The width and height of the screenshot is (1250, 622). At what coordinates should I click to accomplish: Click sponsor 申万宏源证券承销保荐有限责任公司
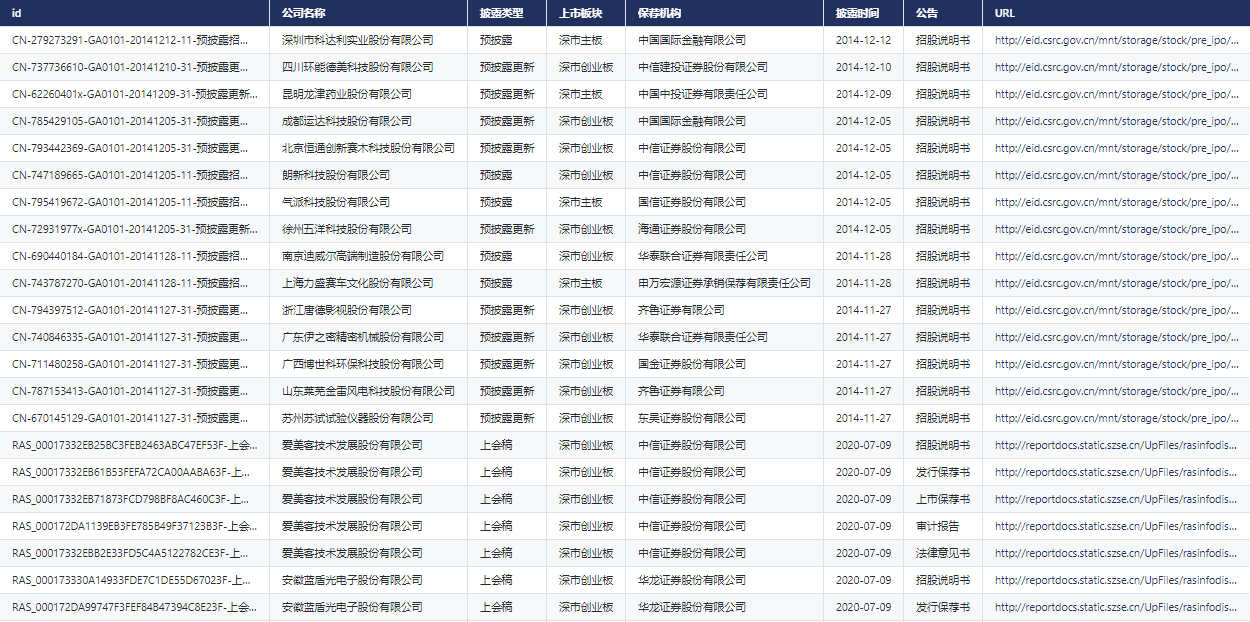click(x=724, y=283)
